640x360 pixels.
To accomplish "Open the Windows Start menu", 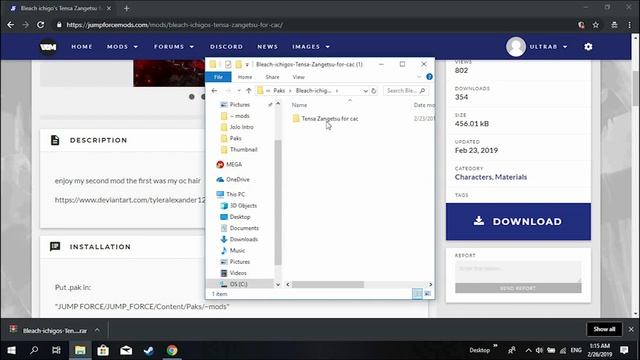I will tap(11, 350).
